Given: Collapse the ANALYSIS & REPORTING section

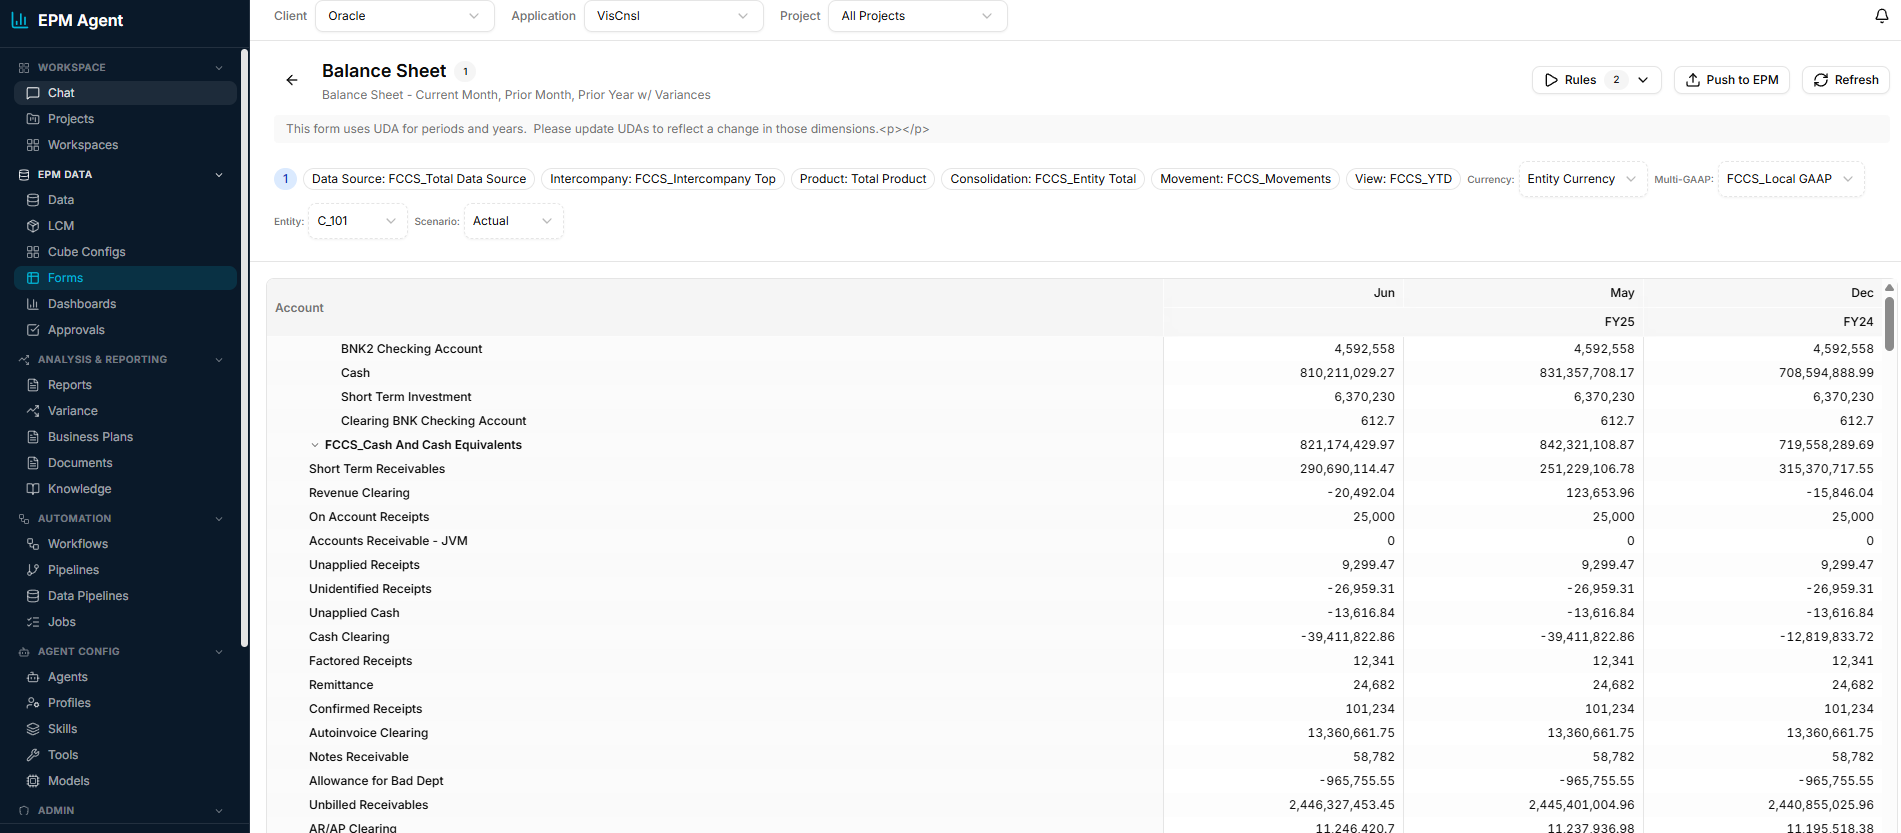Looking at the screenshot, I should [219, 360].
